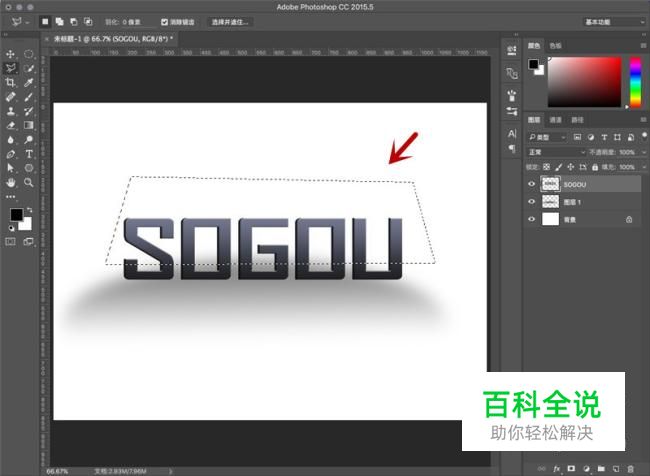Viewport: 650px width, 476px height.
Task: Add a layer style with fx button
Action: [x=556, y=469]
